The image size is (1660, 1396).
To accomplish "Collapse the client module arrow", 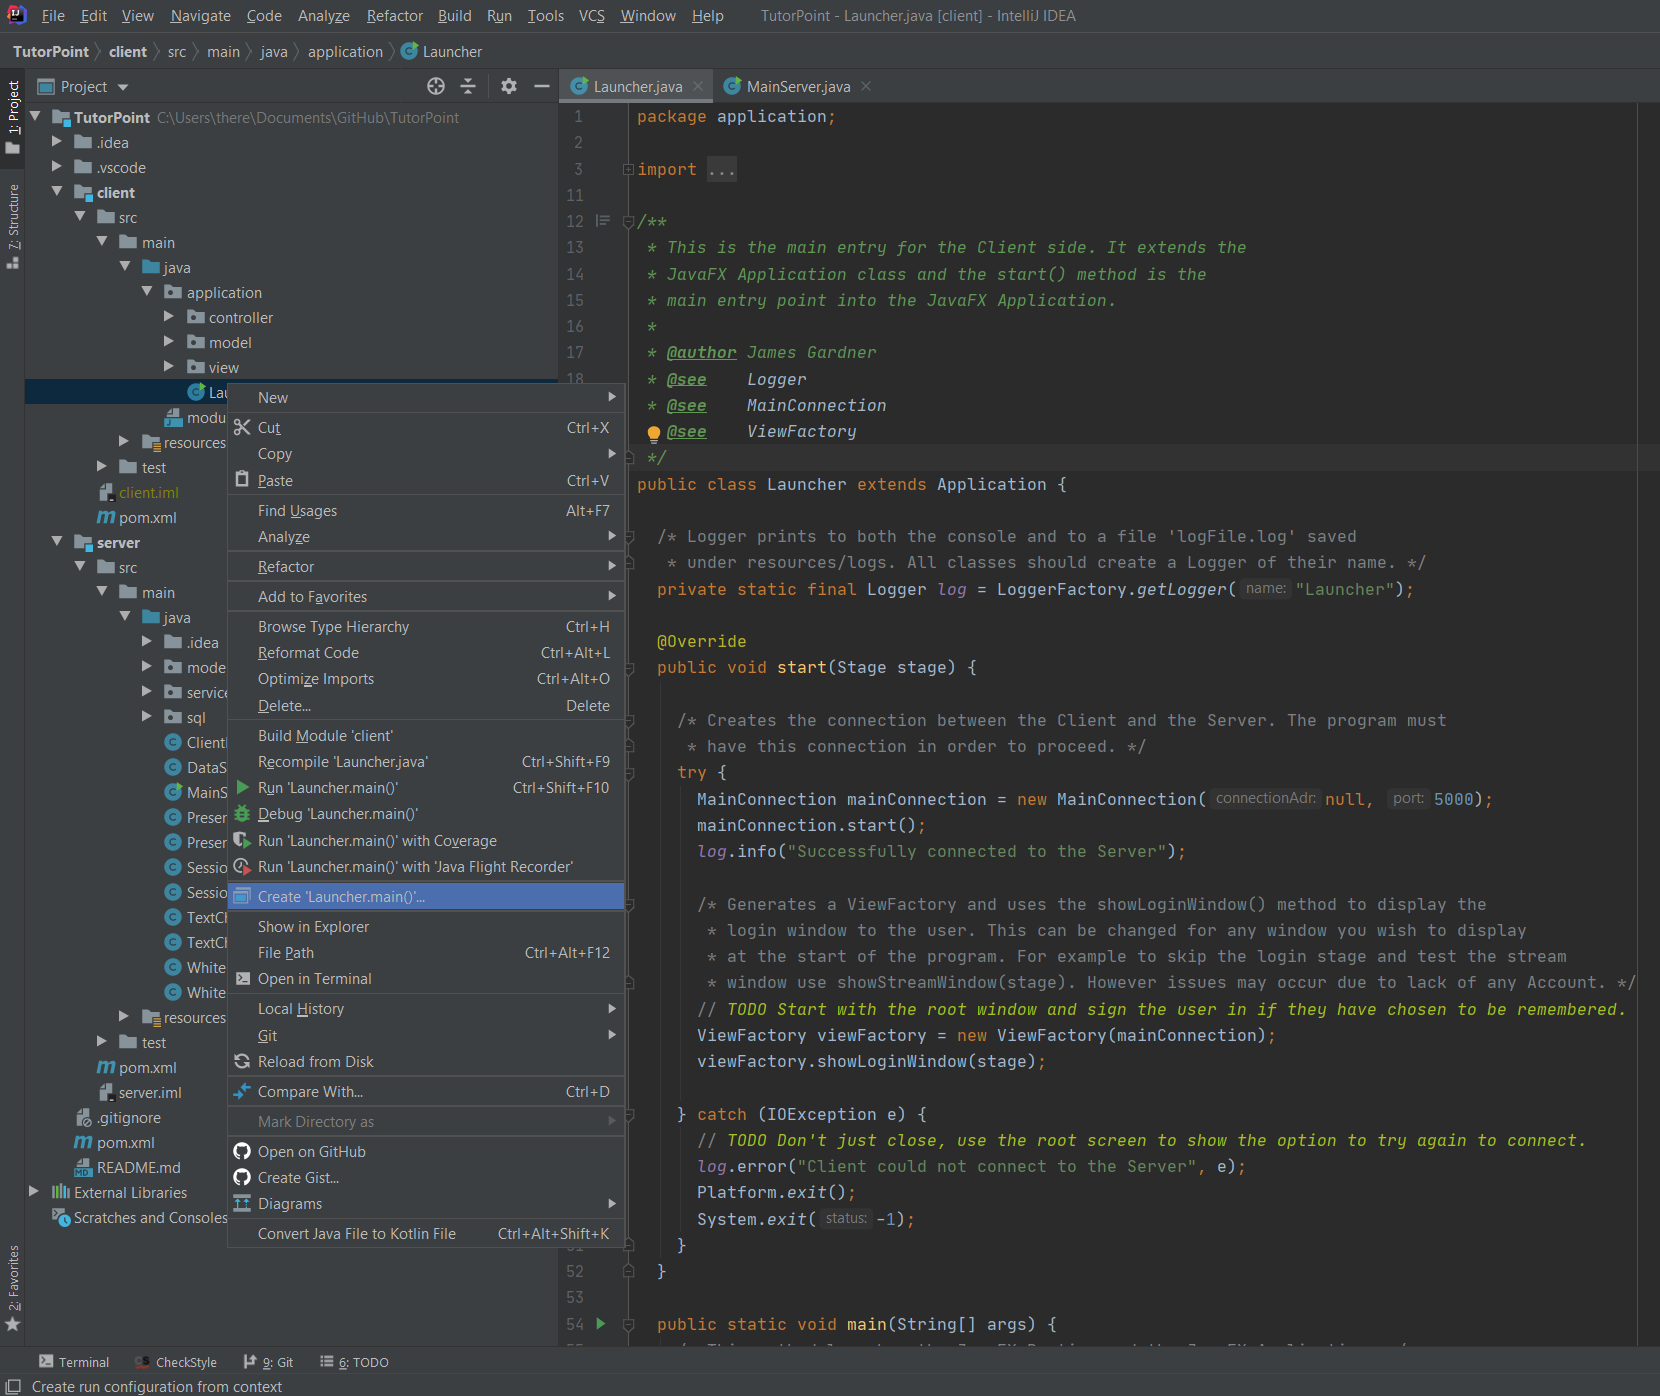I will [57, 191].
